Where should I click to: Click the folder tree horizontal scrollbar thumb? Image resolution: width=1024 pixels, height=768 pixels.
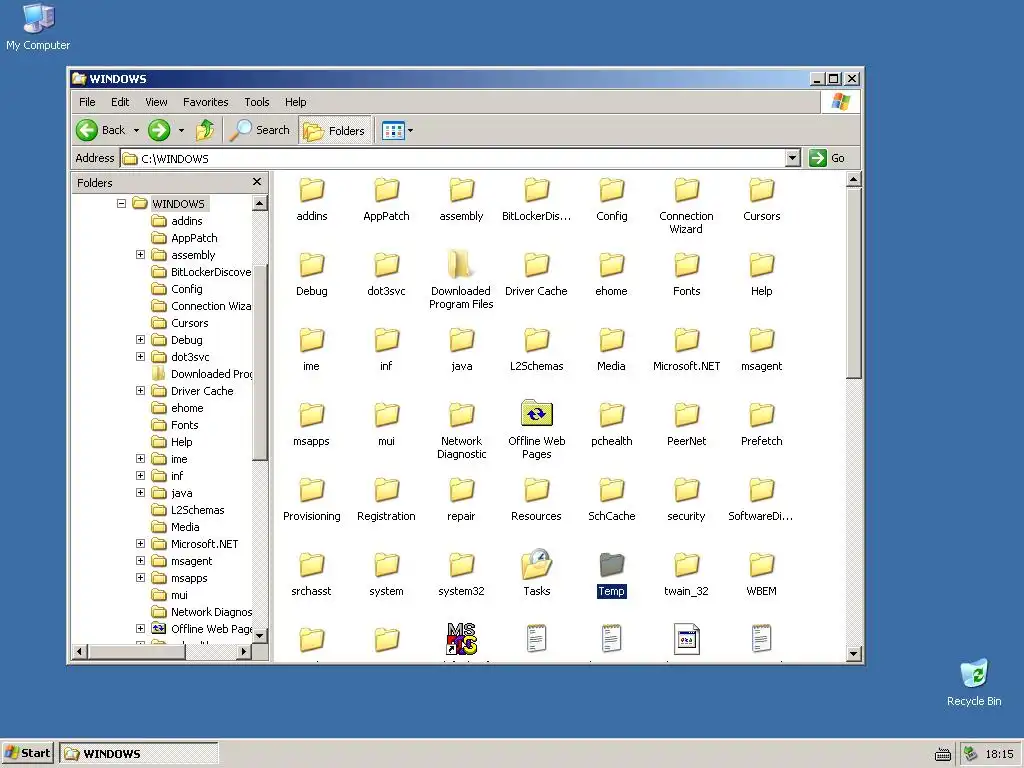(x=137, y=651)
